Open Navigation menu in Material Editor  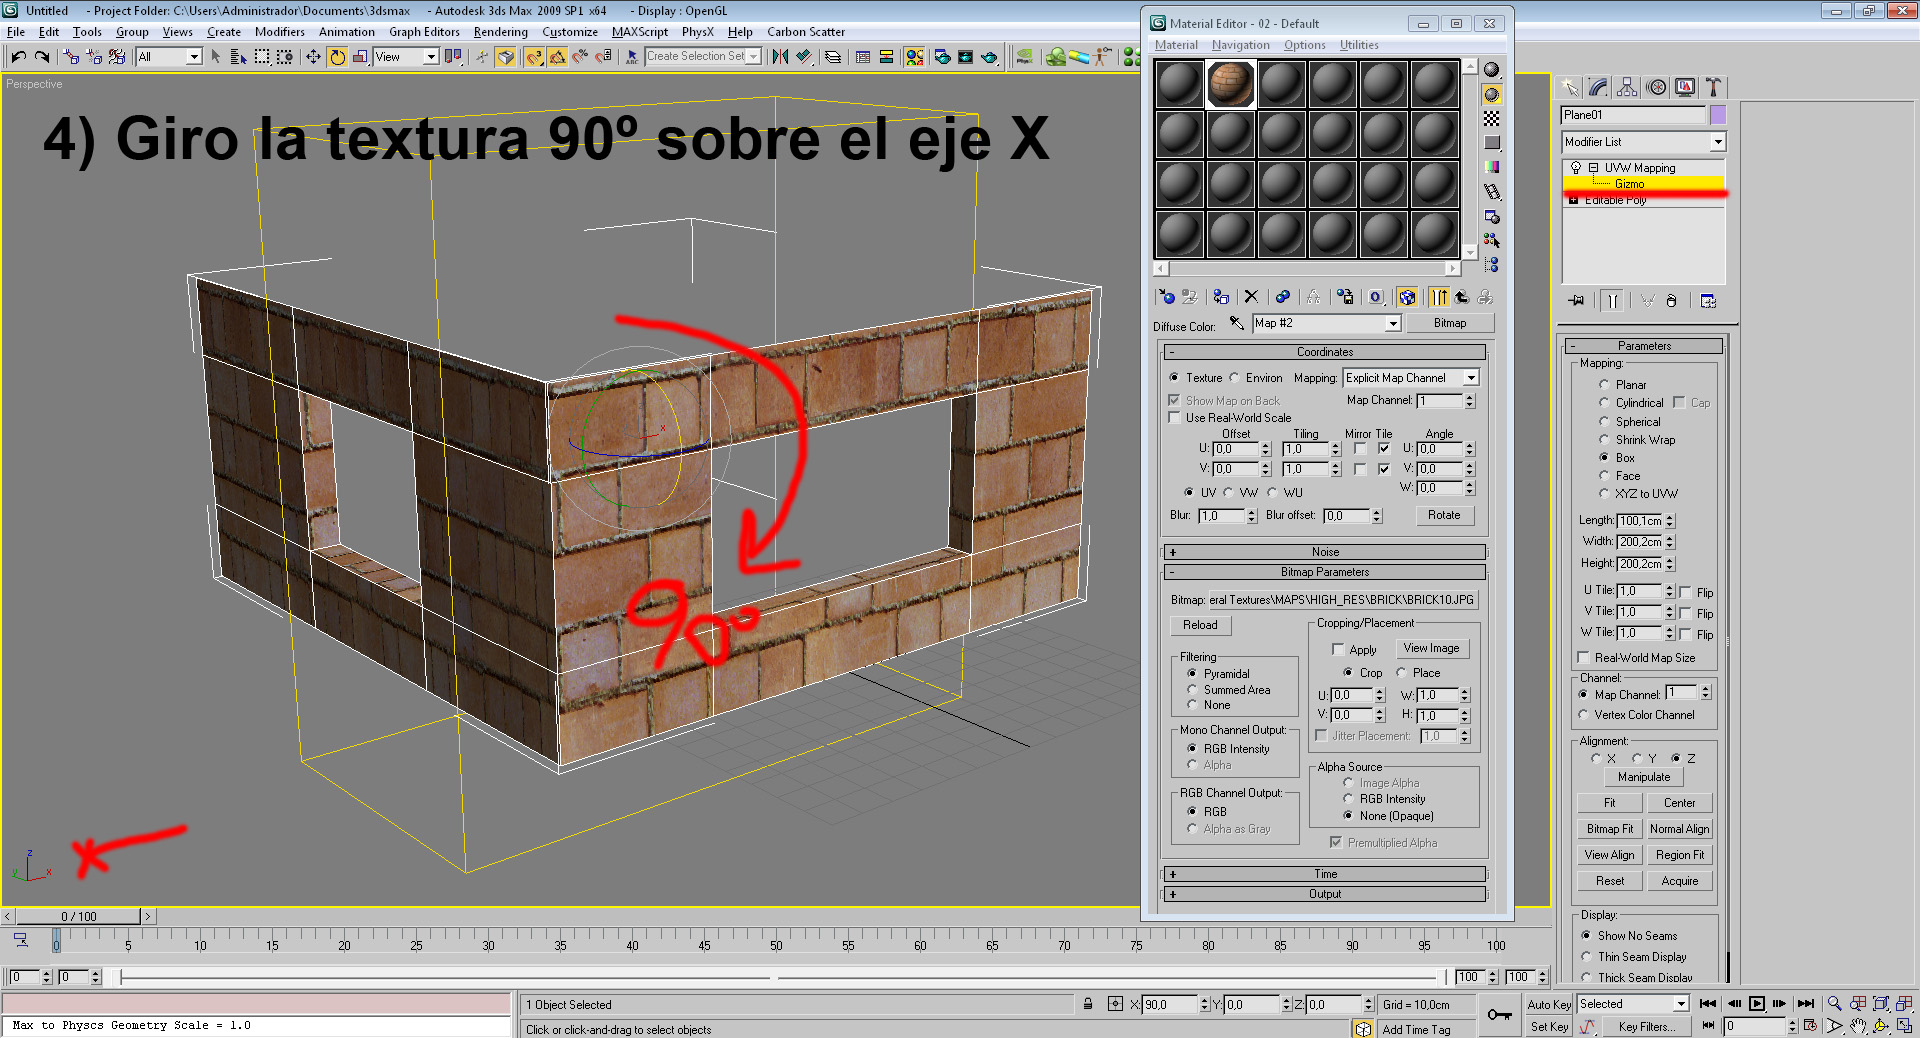(1240, 45)
